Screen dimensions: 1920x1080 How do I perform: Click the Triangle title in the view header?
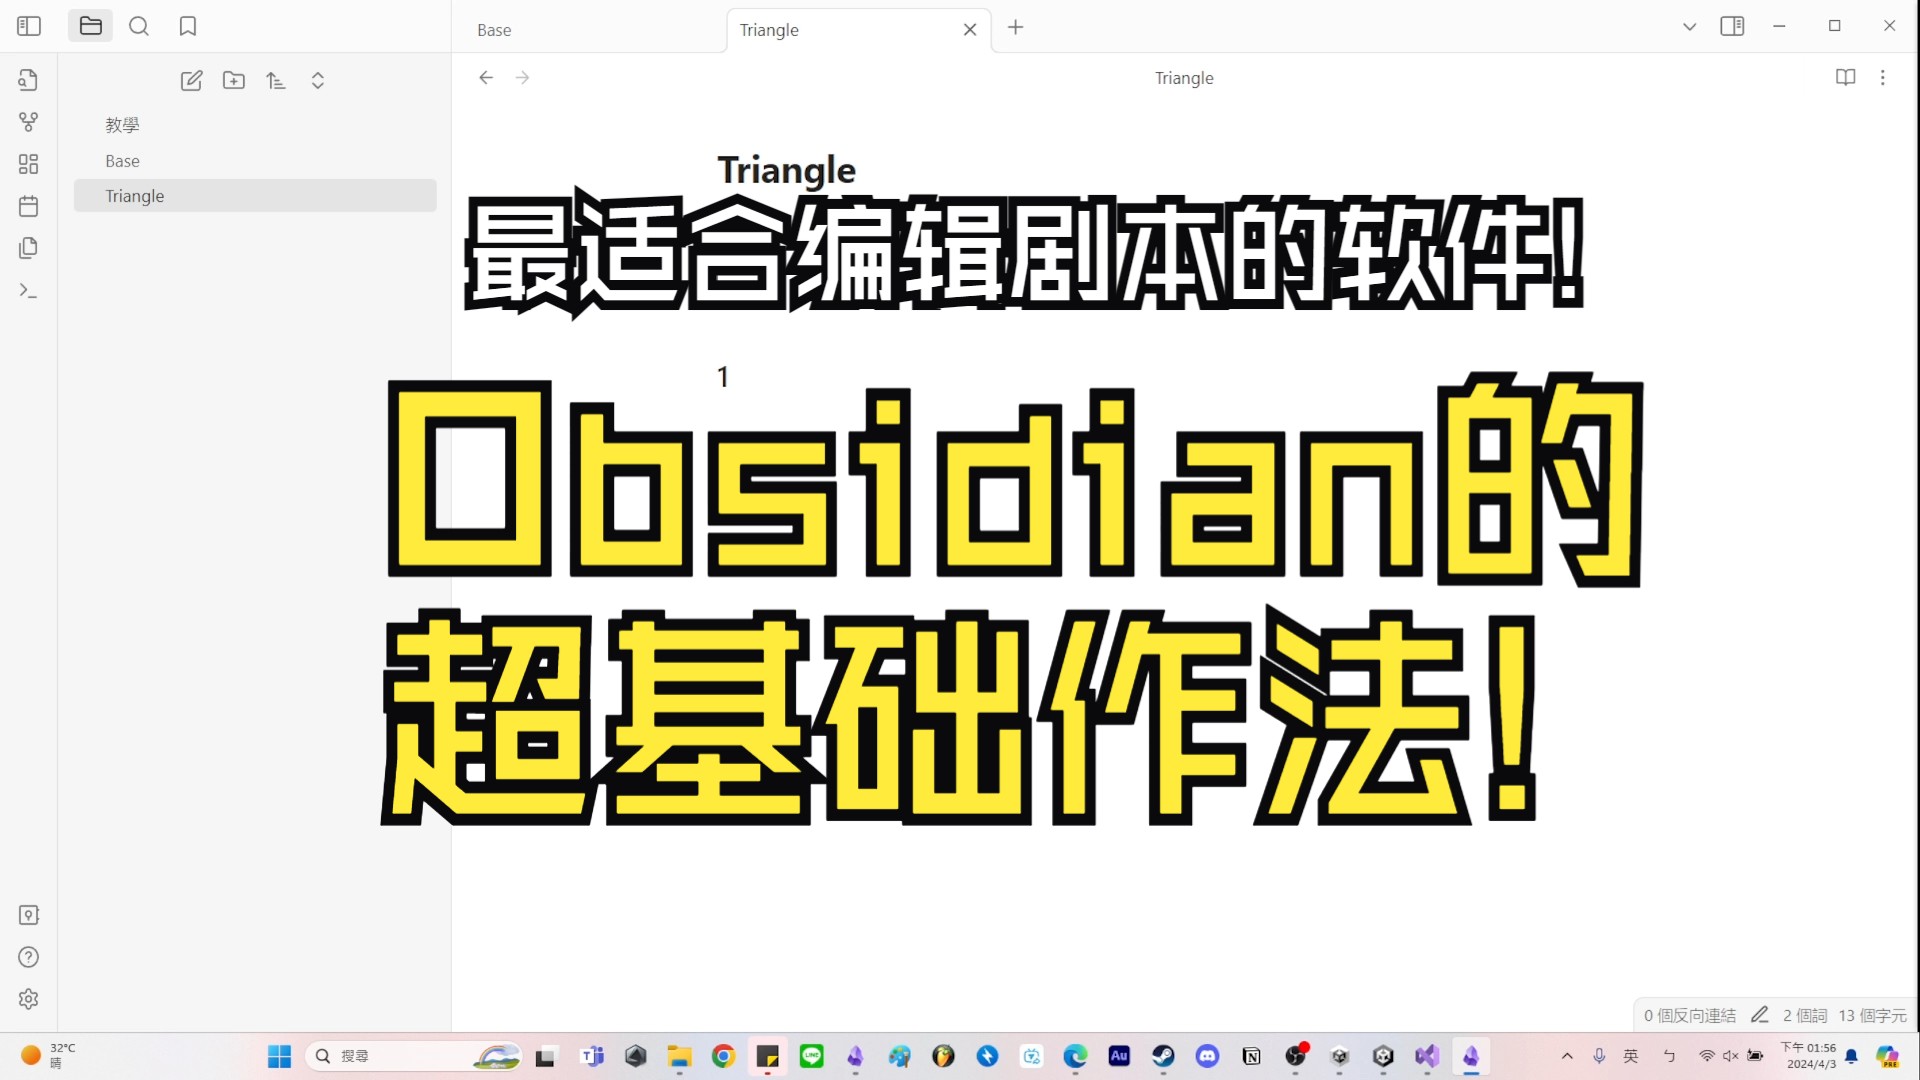tap(1184, 78)
